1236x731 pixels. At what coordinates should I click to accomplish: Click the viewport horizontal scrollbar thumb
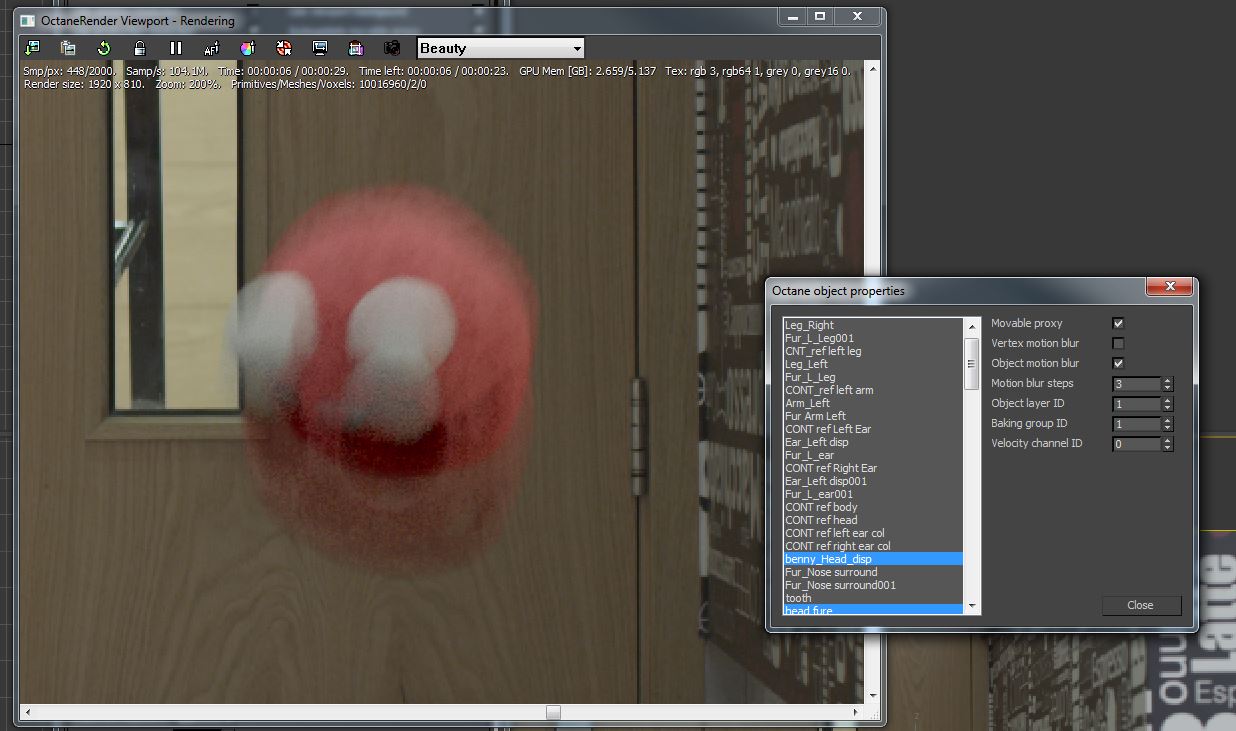553,712
